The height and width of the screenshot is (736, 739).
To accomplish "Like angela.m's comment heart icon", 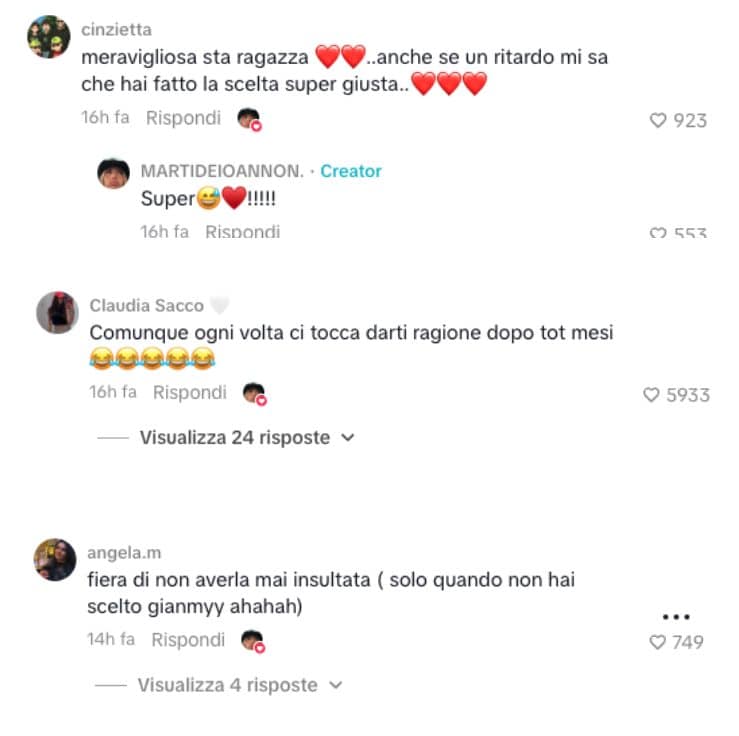I will click(x=657, y=642).
